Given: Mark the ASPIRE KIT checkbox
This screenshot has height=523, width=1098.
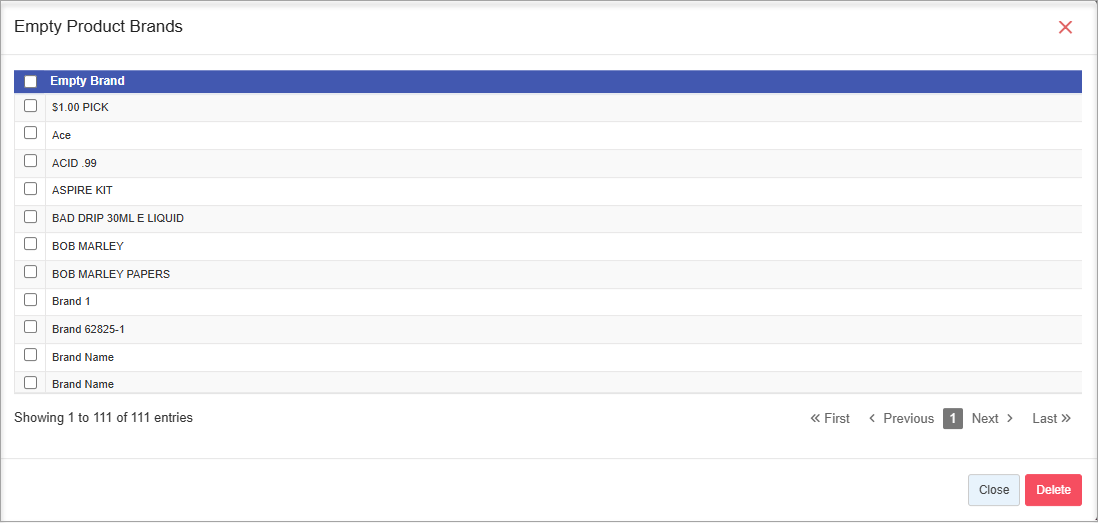Looking at the screenshot, I should pyautogui.click(x=30, y=188).
